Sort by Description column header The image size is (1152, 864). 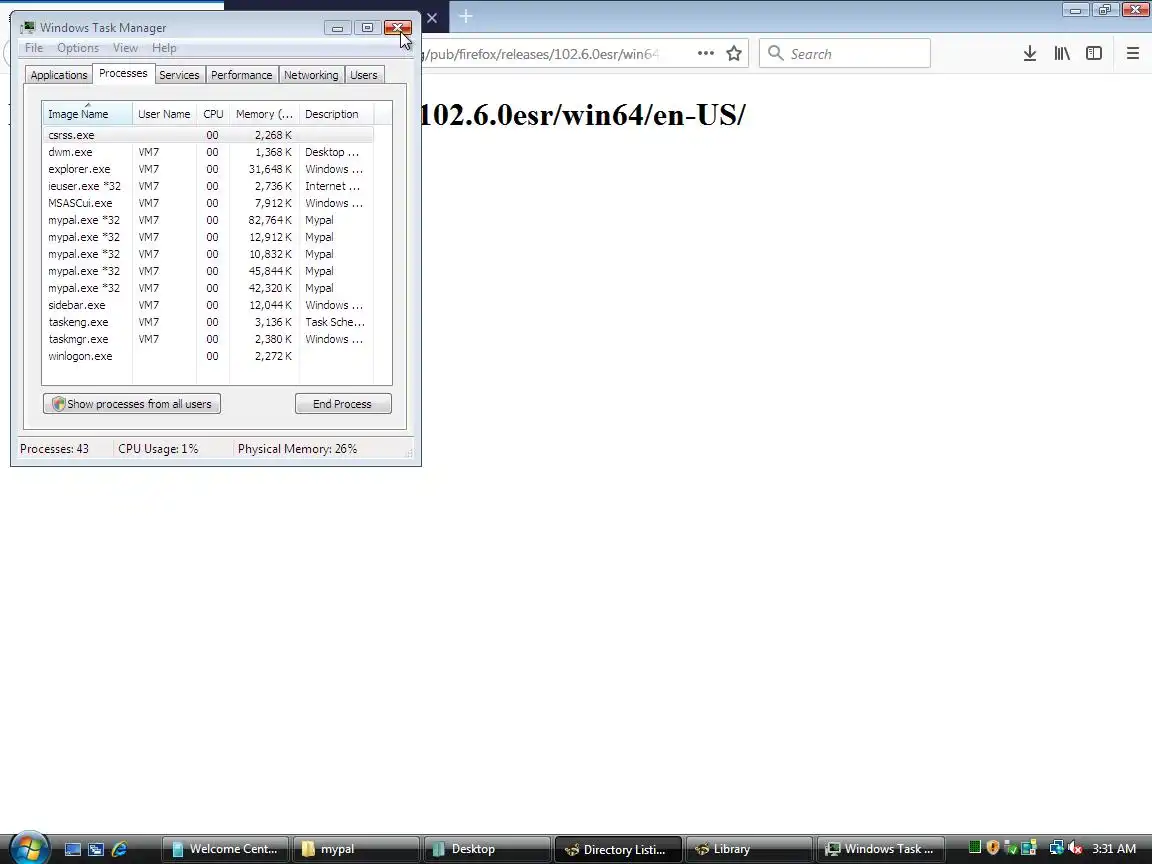click(336, 114)
